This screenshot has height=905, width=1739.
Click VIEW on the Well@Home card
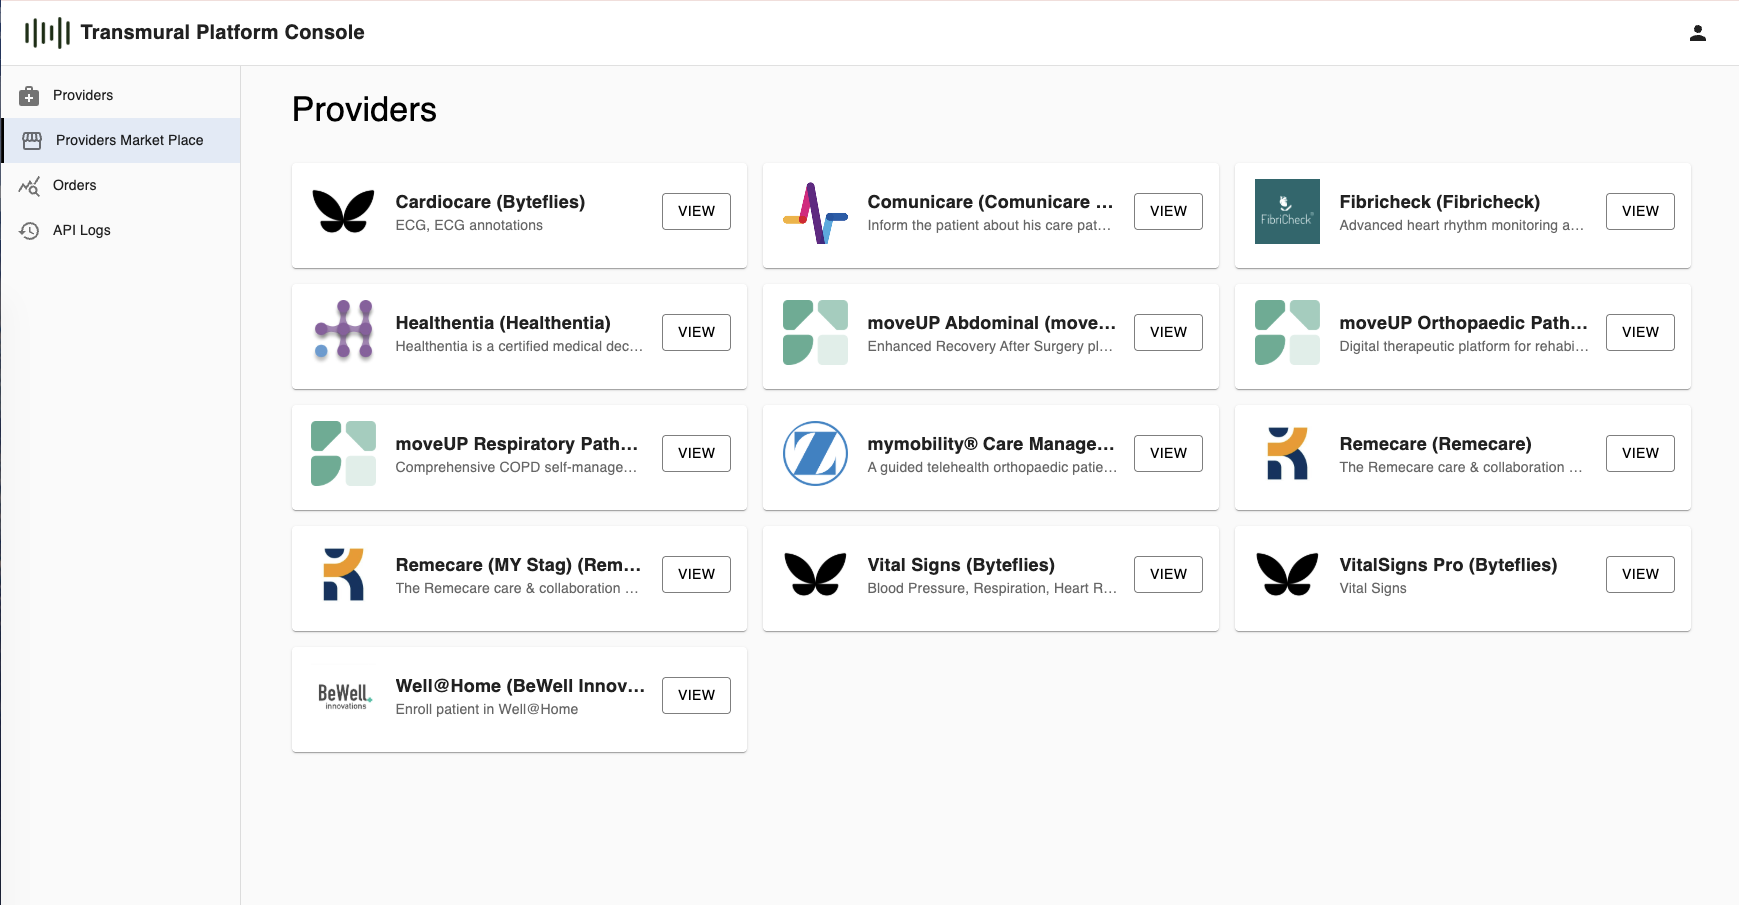point(696,695)
